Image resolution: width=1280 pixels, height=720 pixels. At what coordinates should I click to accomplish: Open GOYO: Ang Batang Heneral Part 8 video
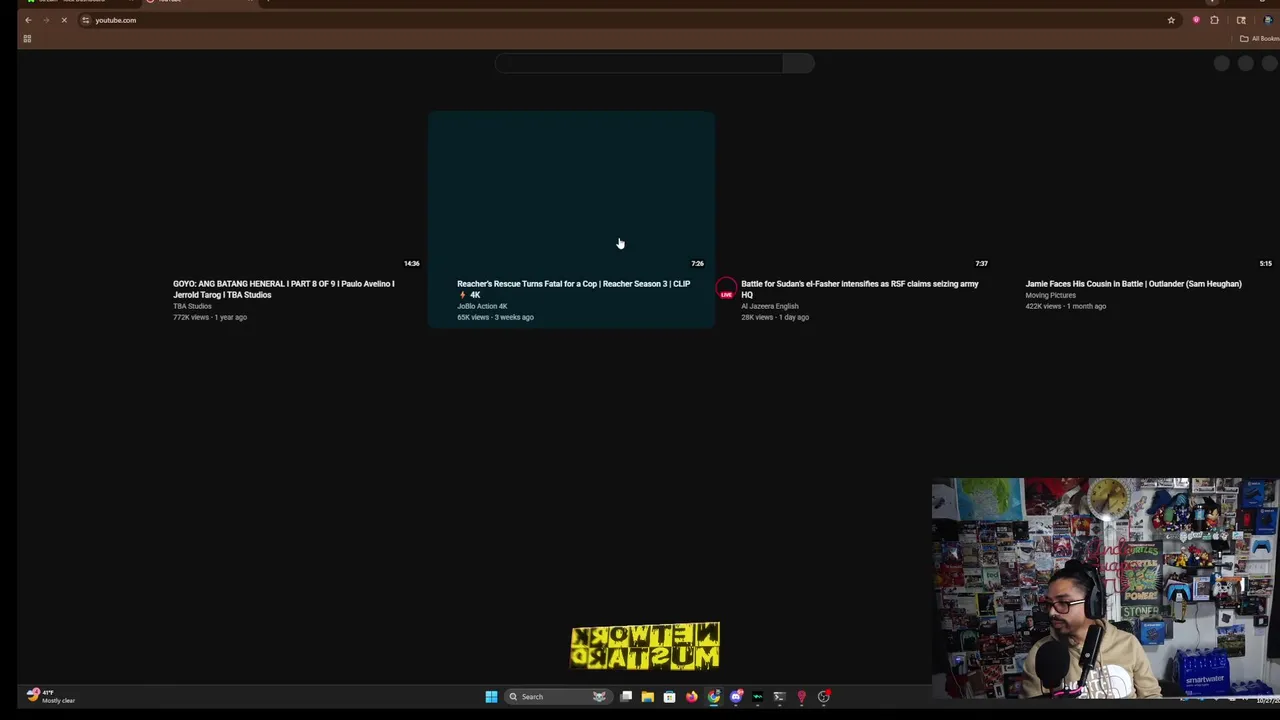(x=284, y=289)
